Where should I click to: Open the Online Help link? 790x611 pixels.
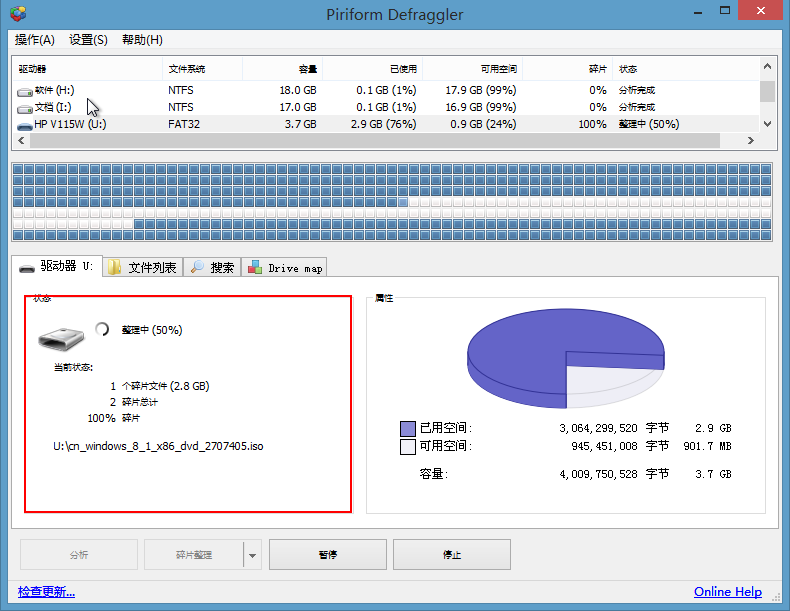728,591
